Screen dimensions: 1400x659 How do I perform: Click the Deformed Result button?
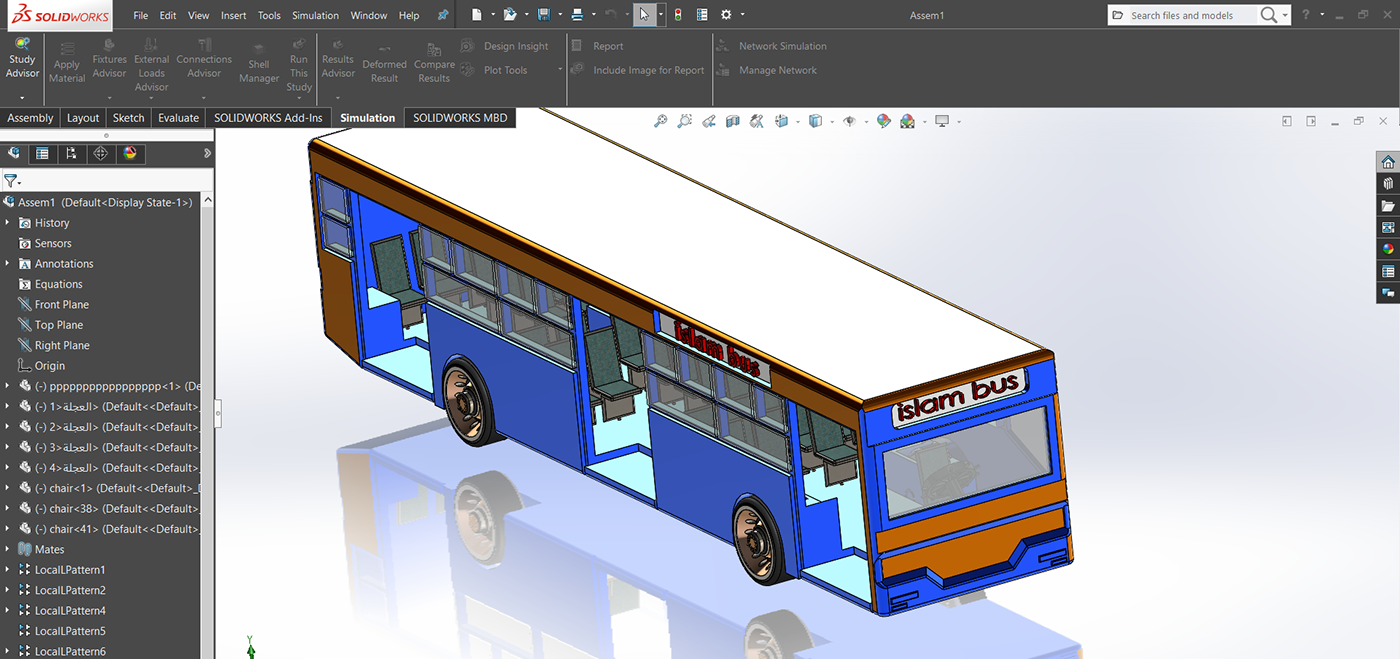pos(384,63)
